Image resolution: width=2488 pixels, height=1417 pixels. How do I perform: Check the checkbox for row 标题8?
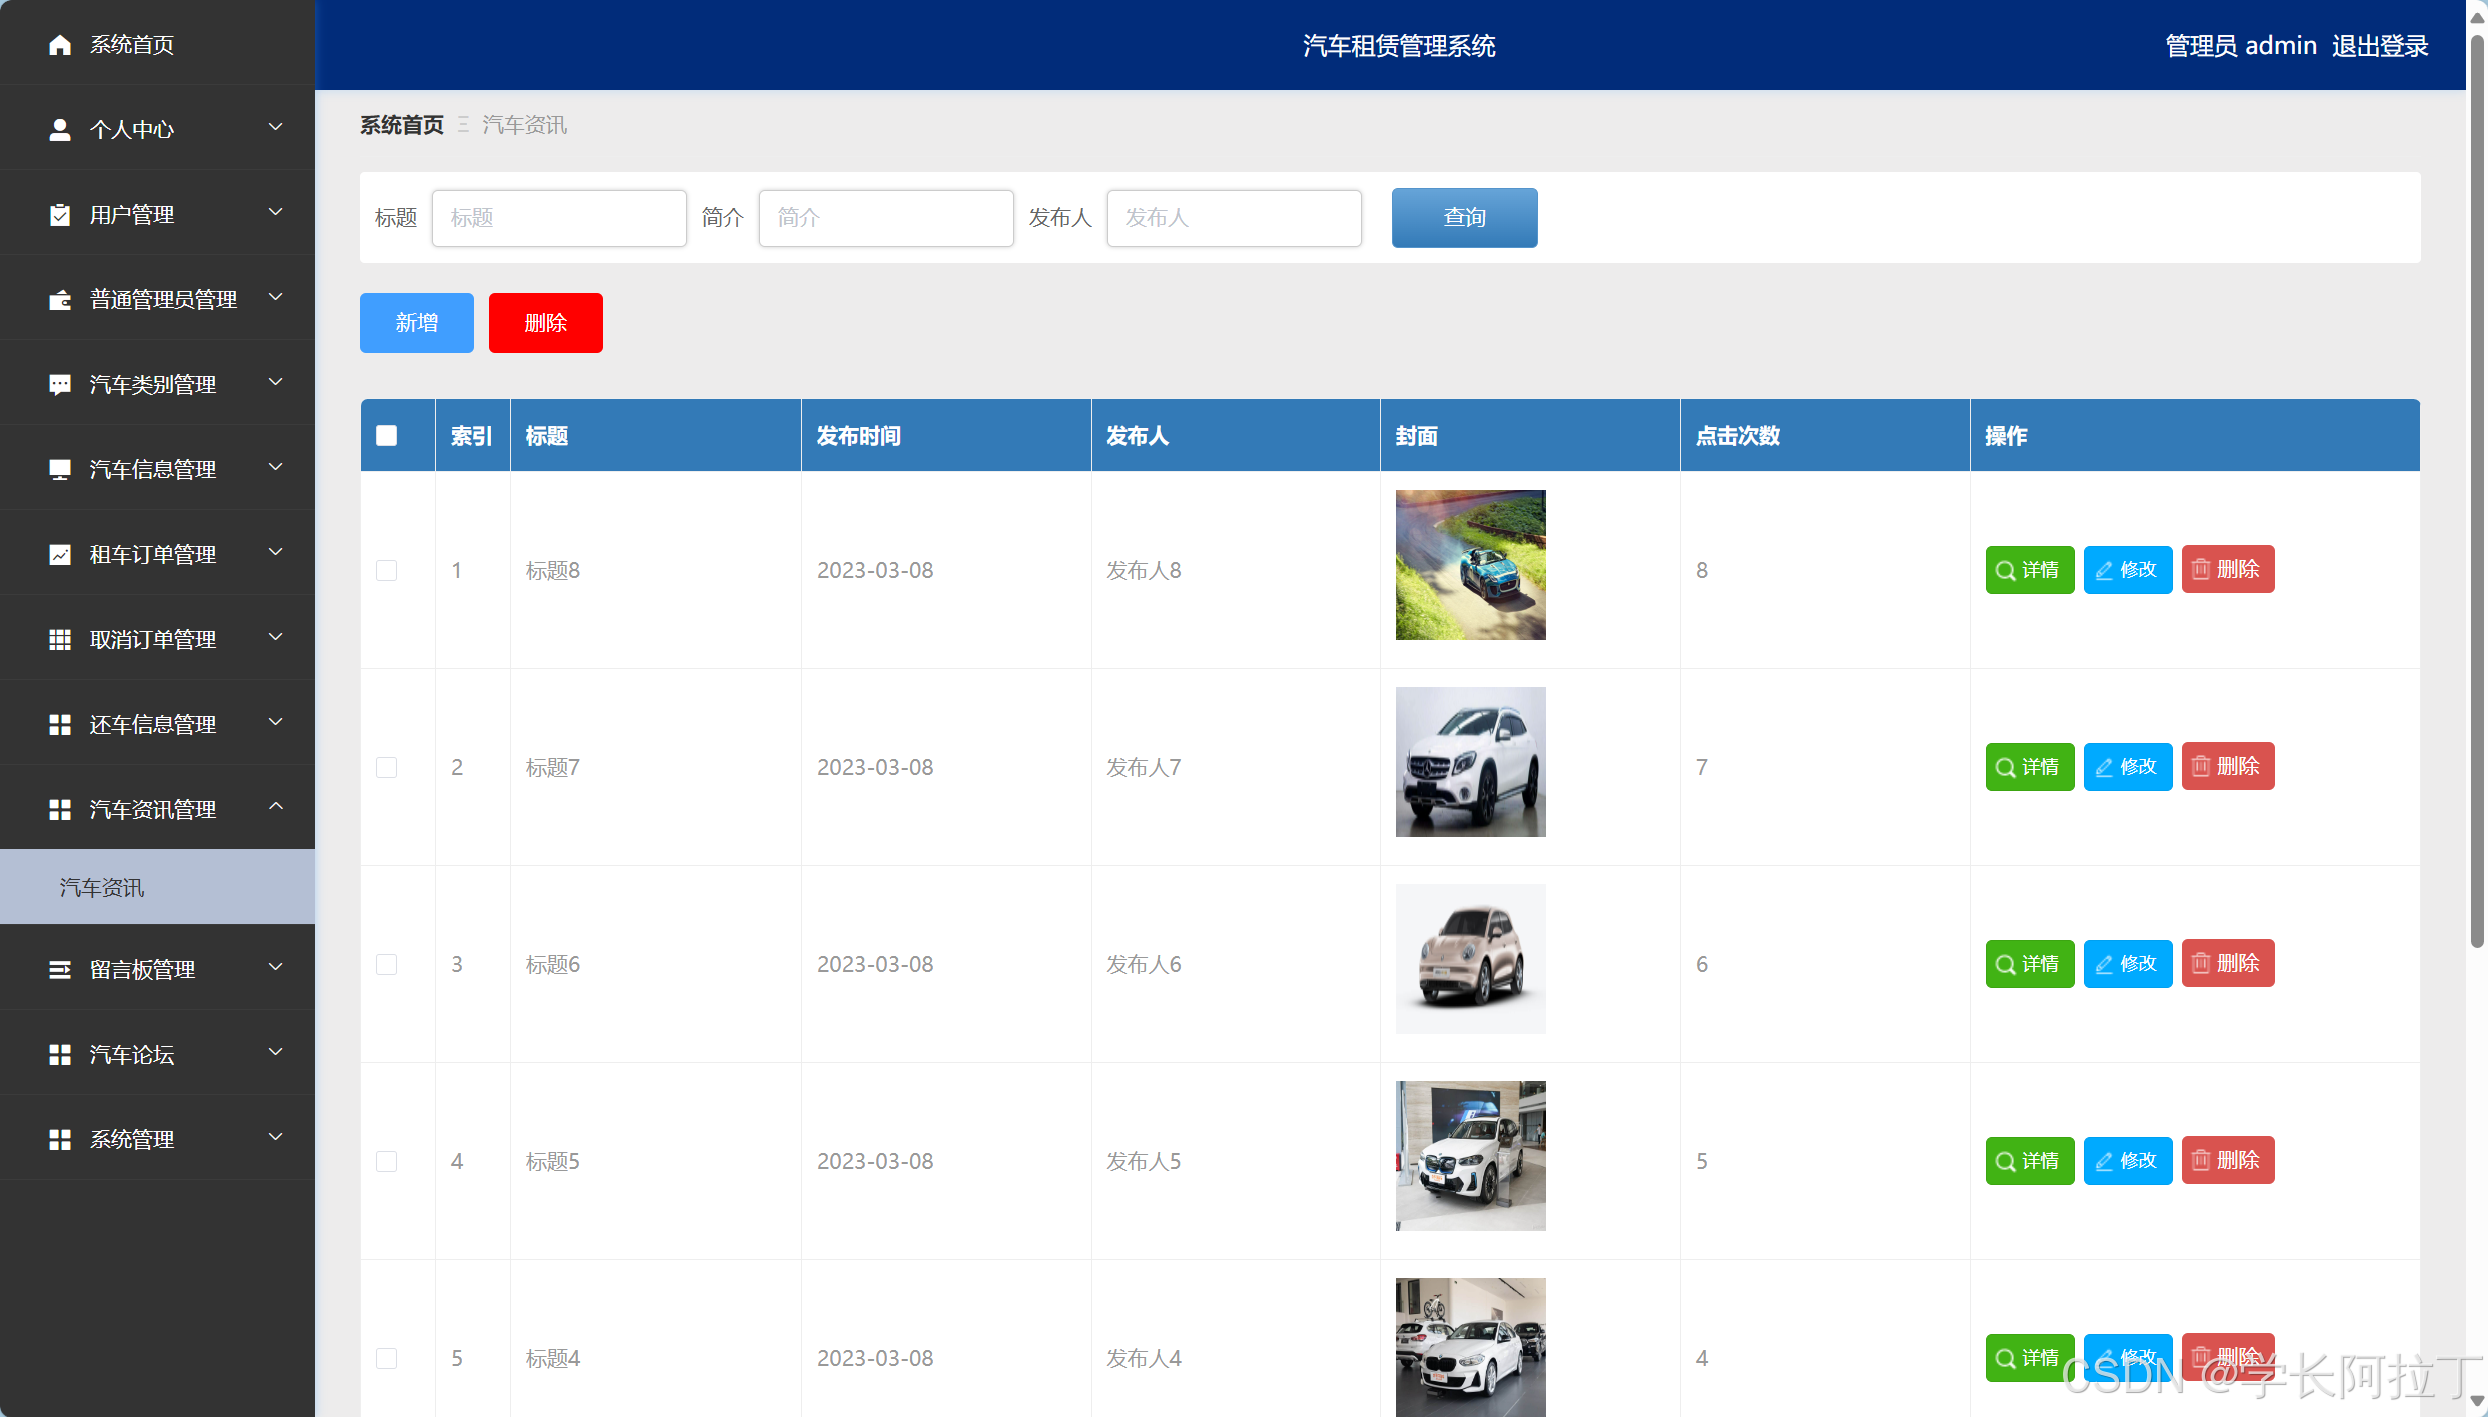[x=387, y=570]
